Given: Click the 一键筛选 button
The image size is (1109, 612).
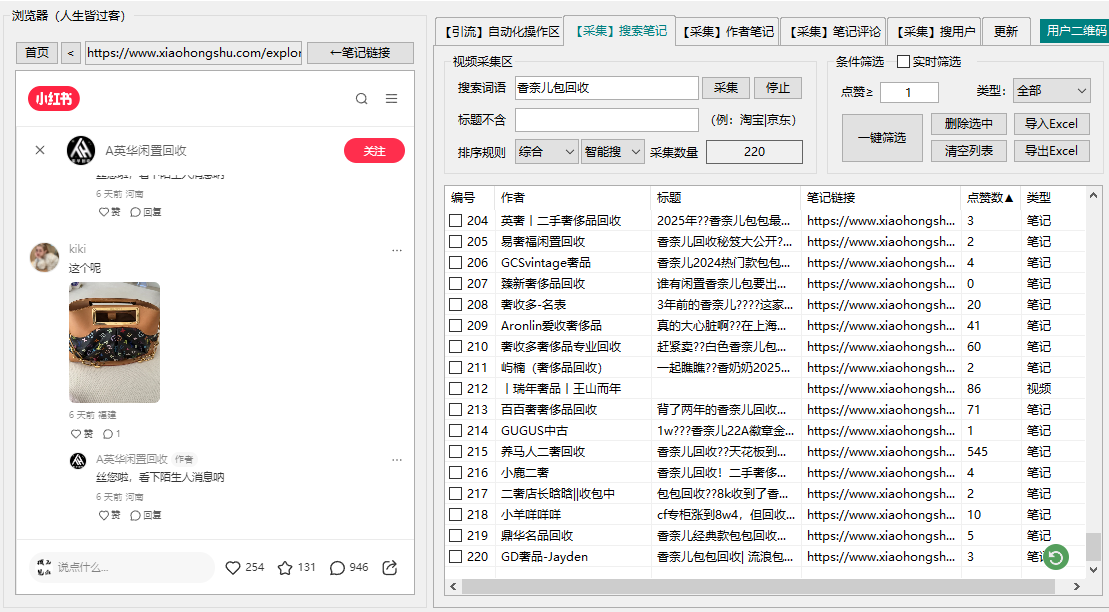Looking at the screenshot, I should (882, 137).
